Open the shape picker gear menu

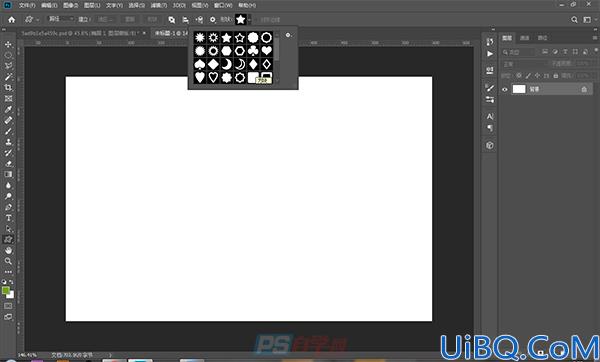tap(289, 35)
